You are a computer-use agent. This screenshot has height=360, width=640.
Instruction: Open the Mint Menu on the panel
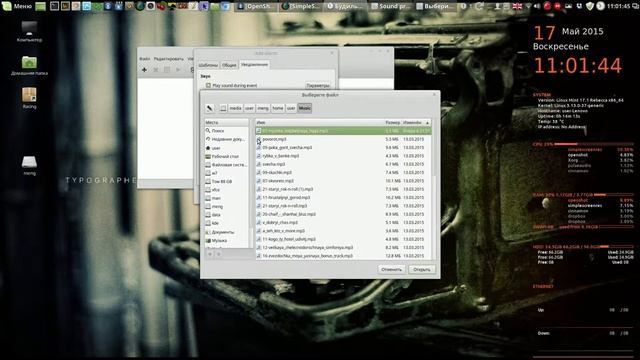pos(17,6)
